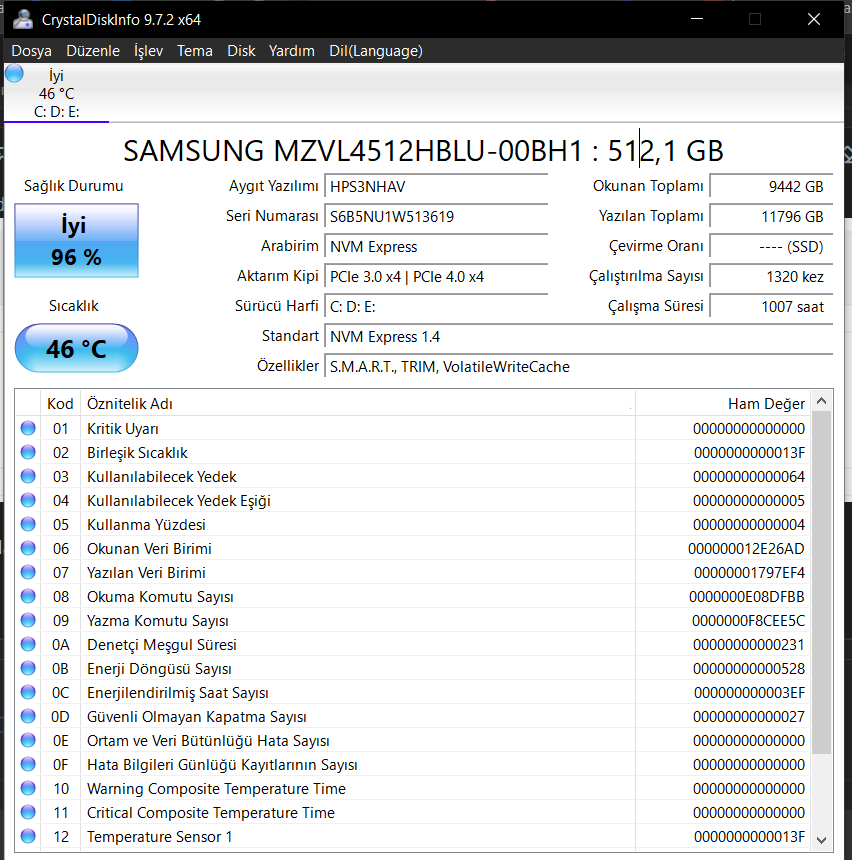Screen dimensions: 852x860
Task: Open the İşlev menu
Action: [148, 51]
